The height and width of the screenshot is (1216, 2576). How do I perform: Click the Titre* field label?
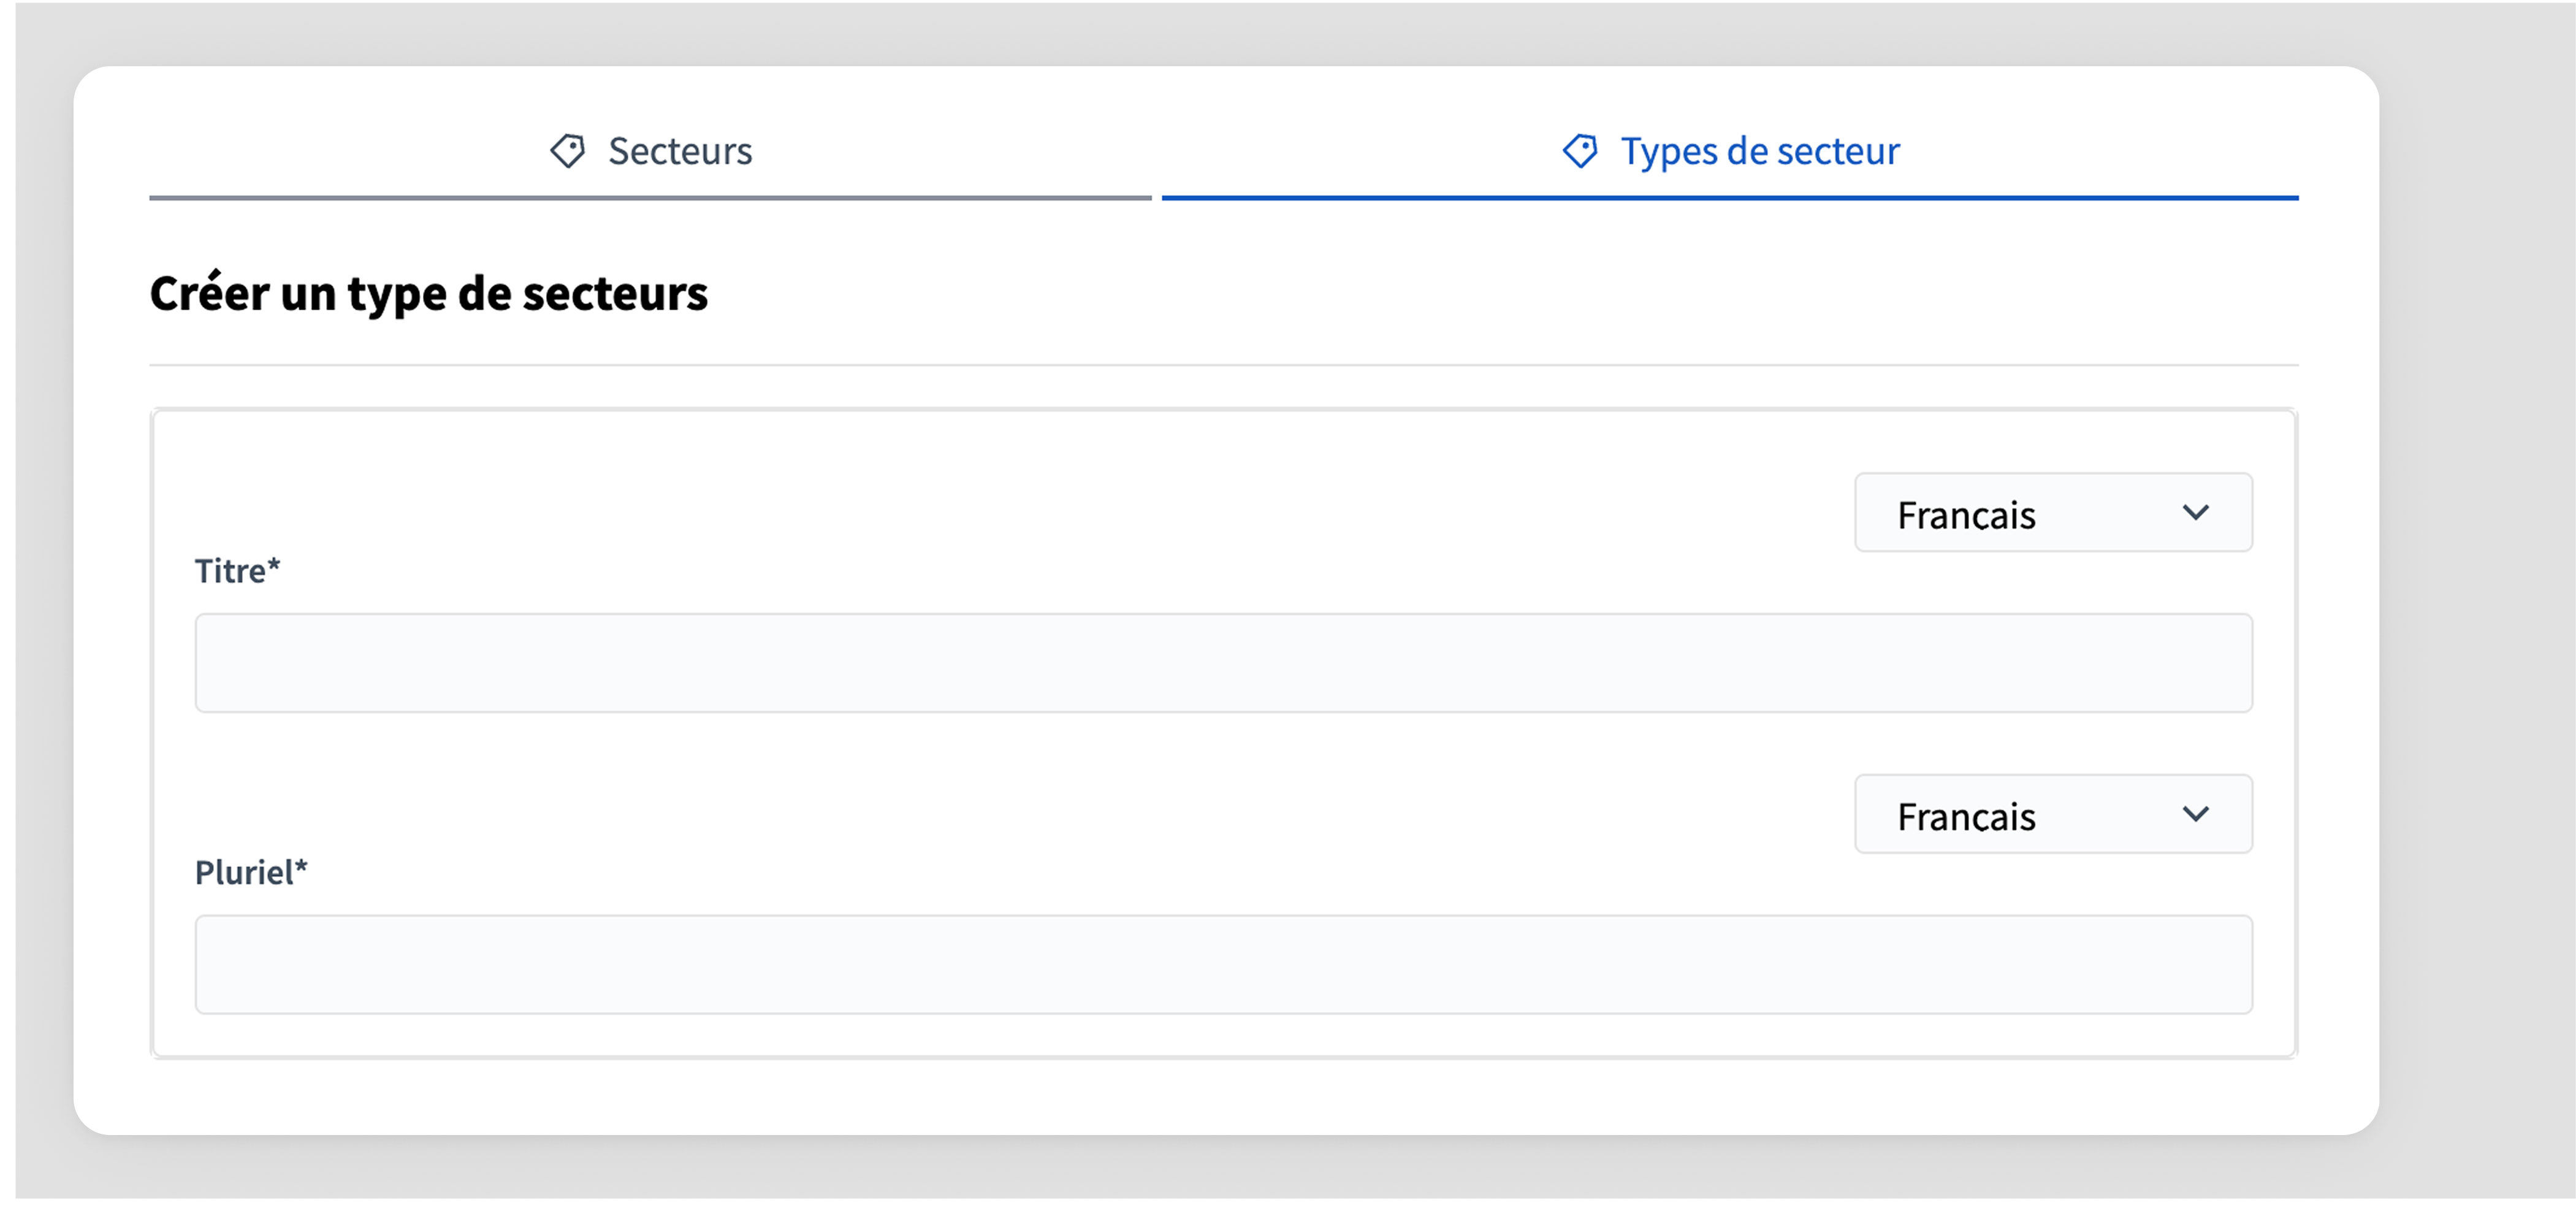point(237,571)
